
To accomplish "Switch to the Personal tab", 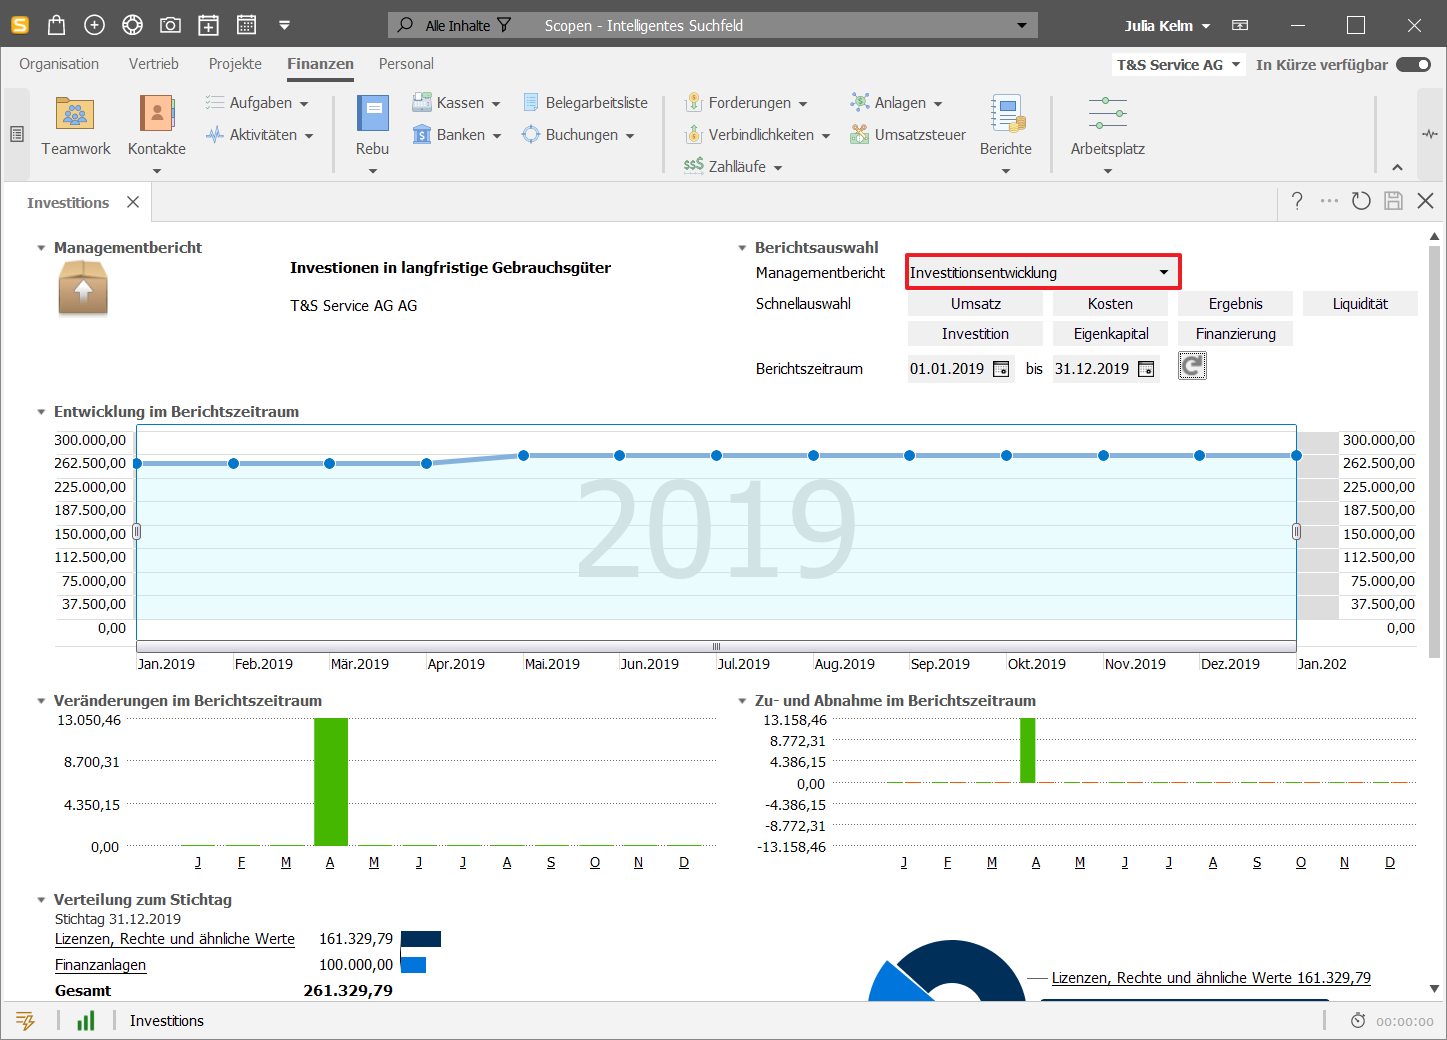I will (x=406, y=64).
